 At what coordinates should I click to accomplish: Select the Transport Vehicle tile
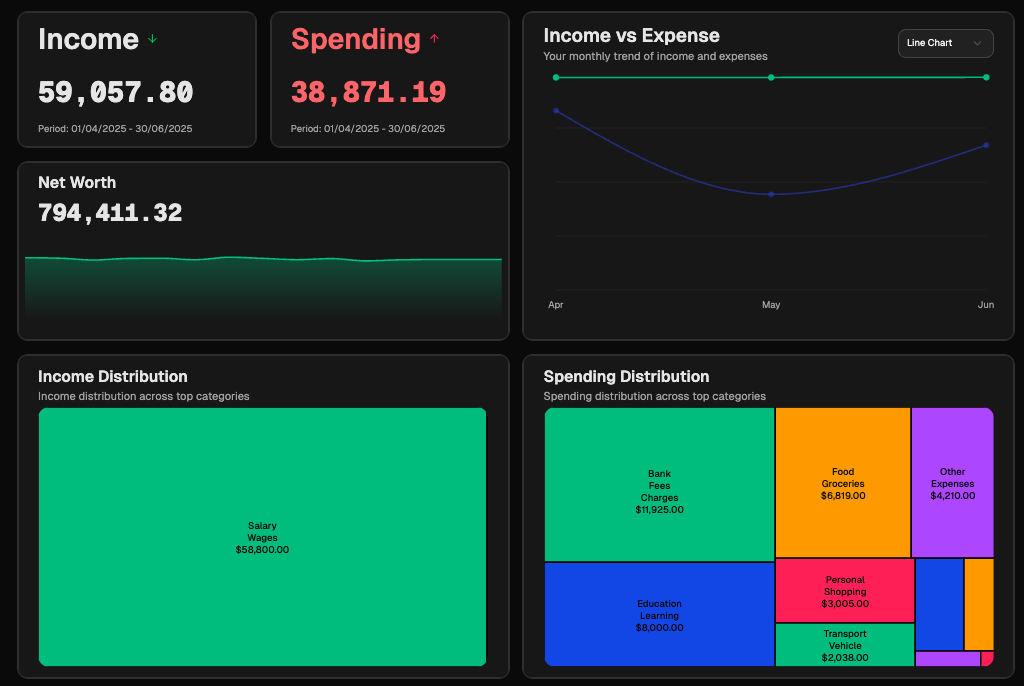tap(844, 644)
